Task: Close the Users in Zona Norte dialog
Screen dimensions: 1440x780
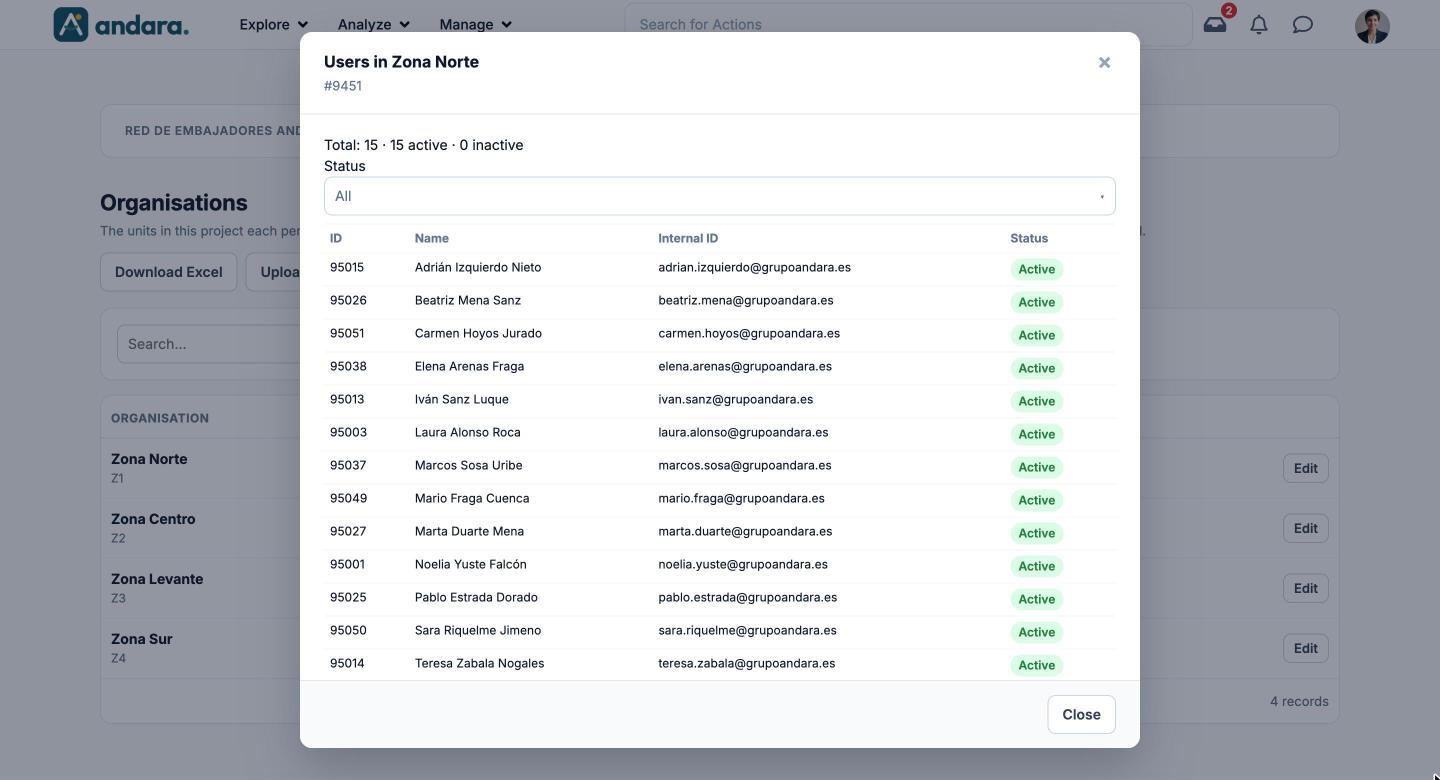Action: click(x=1104, y=62)
